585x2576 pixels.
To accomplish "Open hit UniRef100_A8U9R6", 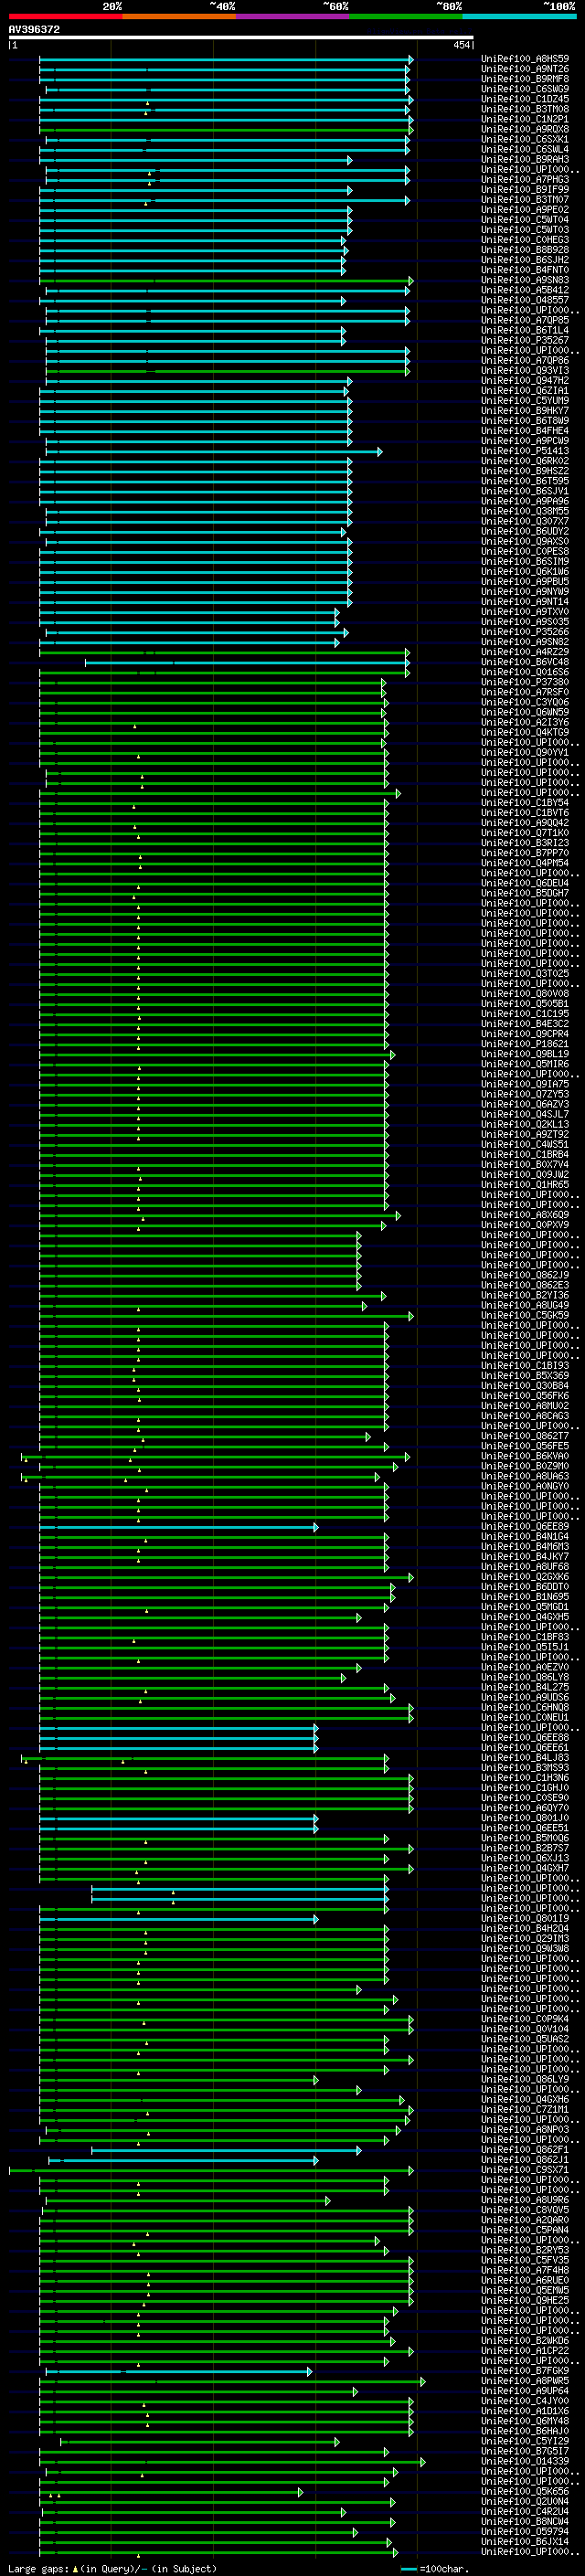I will click(x=525, y=2200).
